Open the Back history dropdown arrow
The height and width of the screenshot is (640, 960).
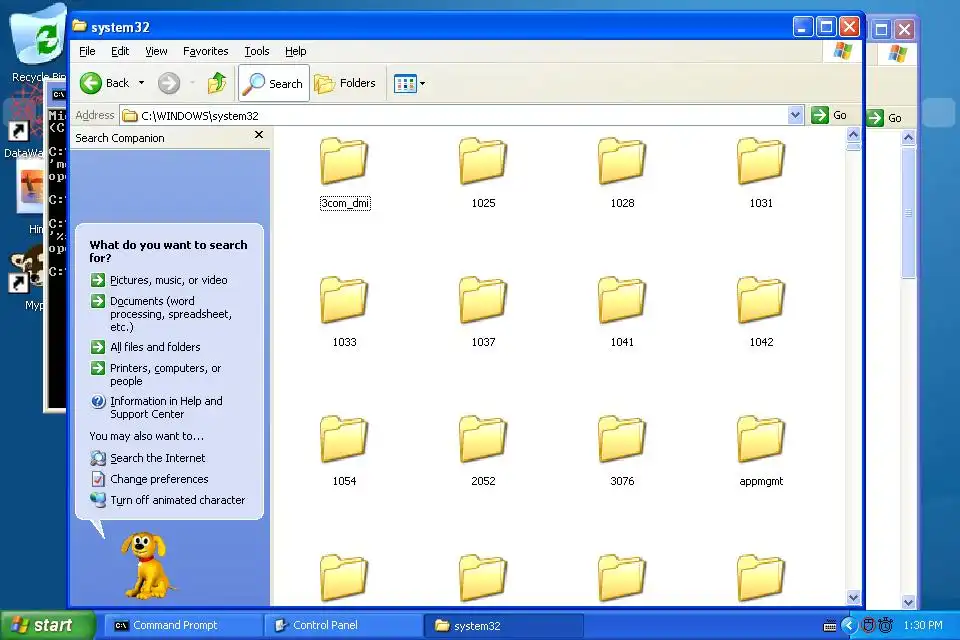pyautogui.click(x=141, y=83)
